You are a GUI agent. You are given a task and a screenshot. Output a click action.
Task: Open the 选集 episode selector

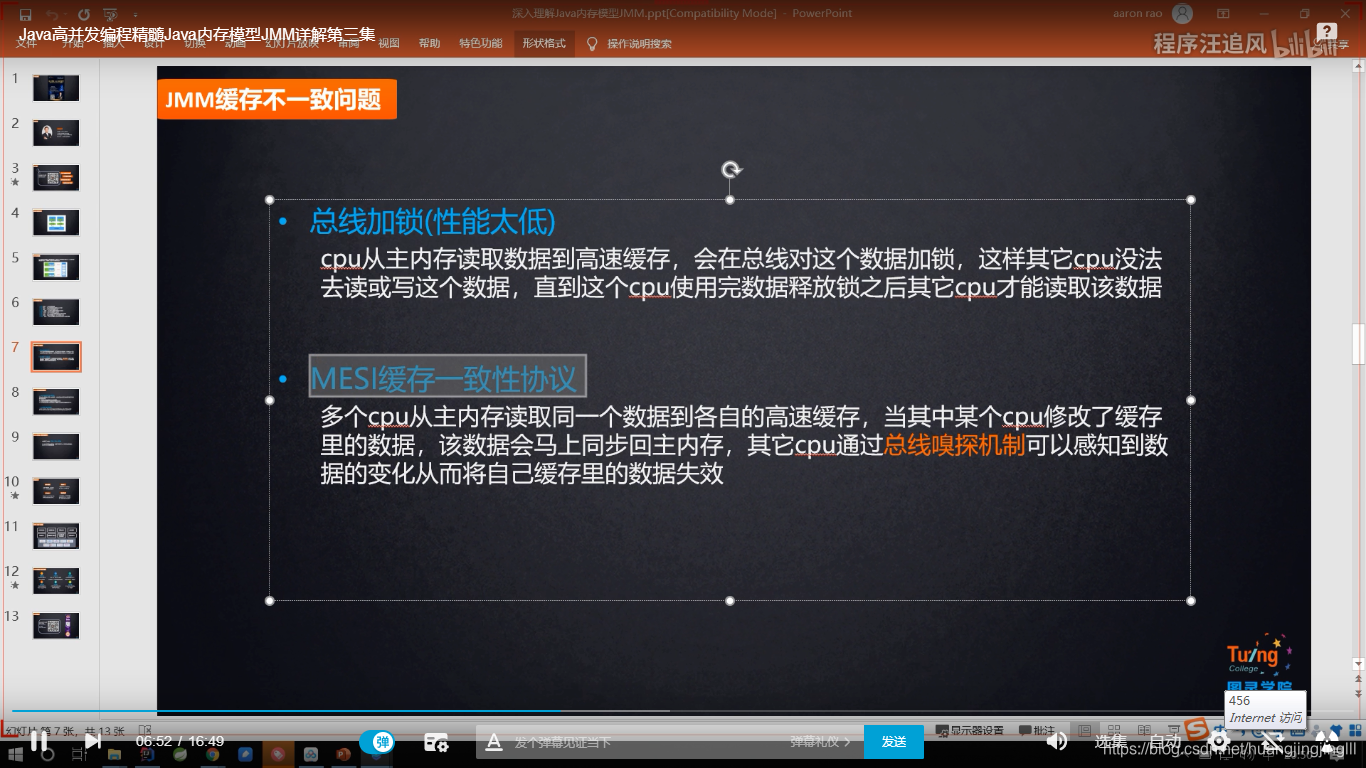click(x=1110, y=742)
